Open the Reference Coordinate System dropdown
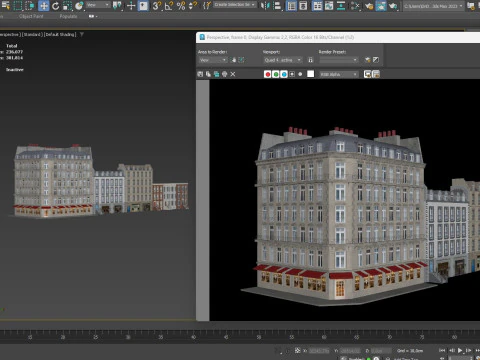480x360 pixels. point(98,5)
